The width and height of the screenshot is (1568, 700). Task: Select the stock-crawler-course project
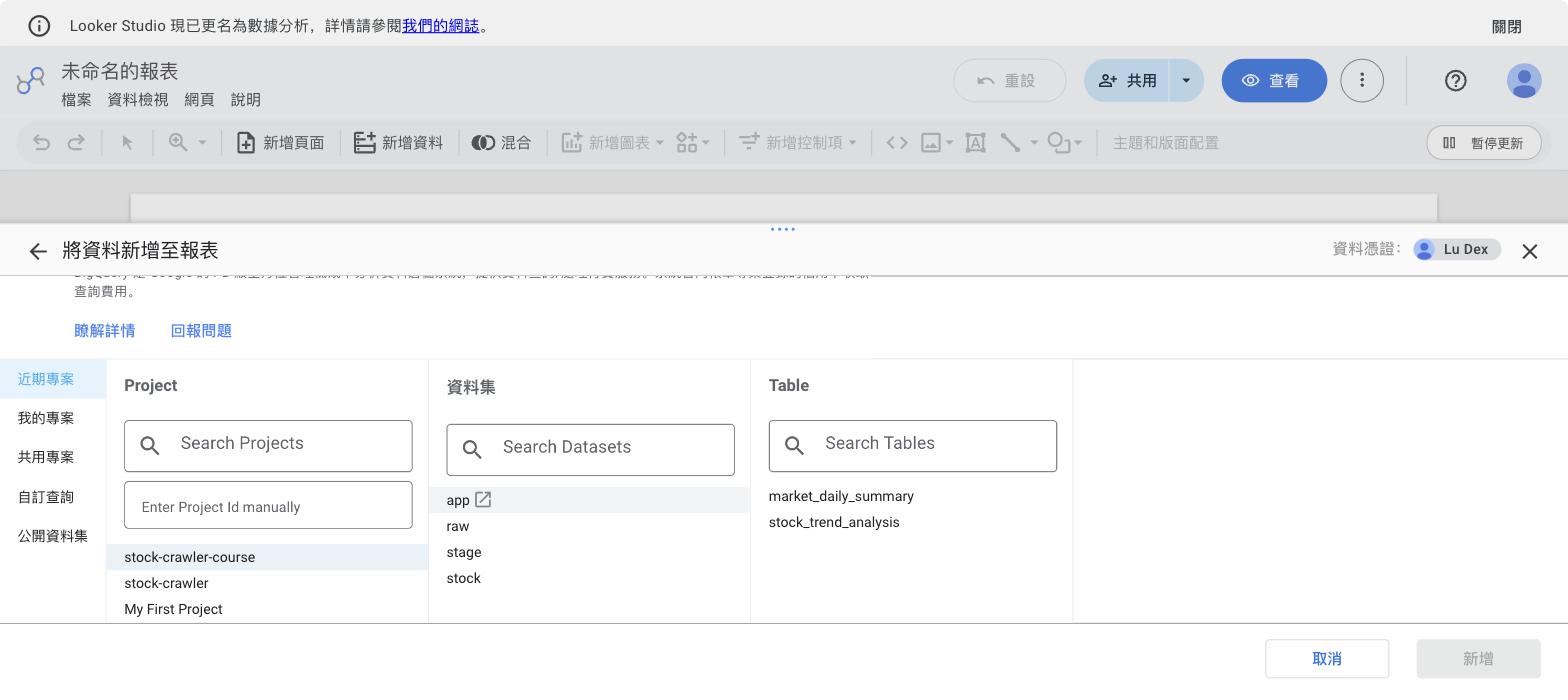point(267,557)
